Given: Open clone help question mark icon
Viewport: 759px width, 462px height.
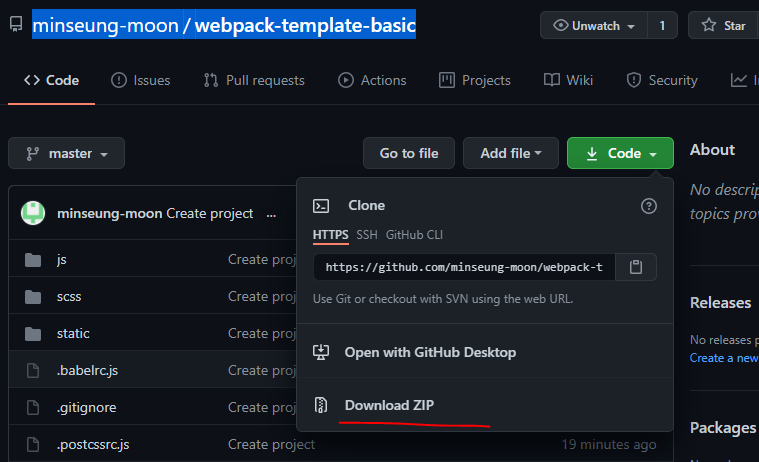Looking at the screenshot, I should (x=649, y=206).
